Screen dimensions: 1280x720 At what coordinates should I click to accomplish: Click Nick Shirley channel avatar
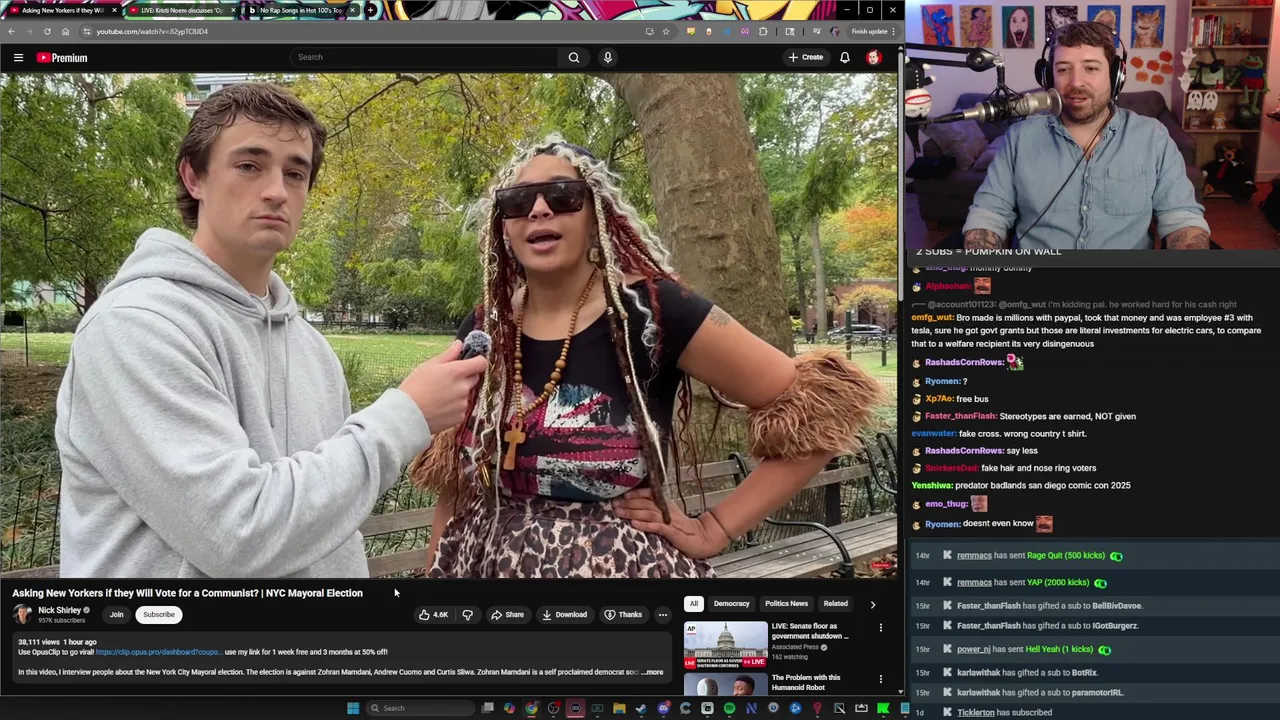[22, 614]
